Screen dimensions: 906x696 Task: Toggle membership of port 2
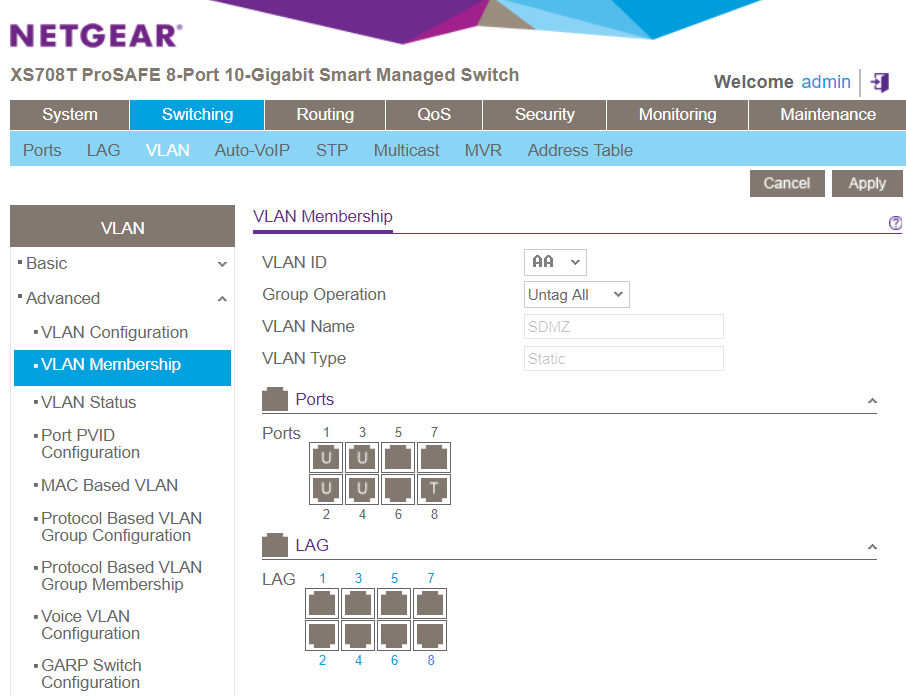pos(326,489)
